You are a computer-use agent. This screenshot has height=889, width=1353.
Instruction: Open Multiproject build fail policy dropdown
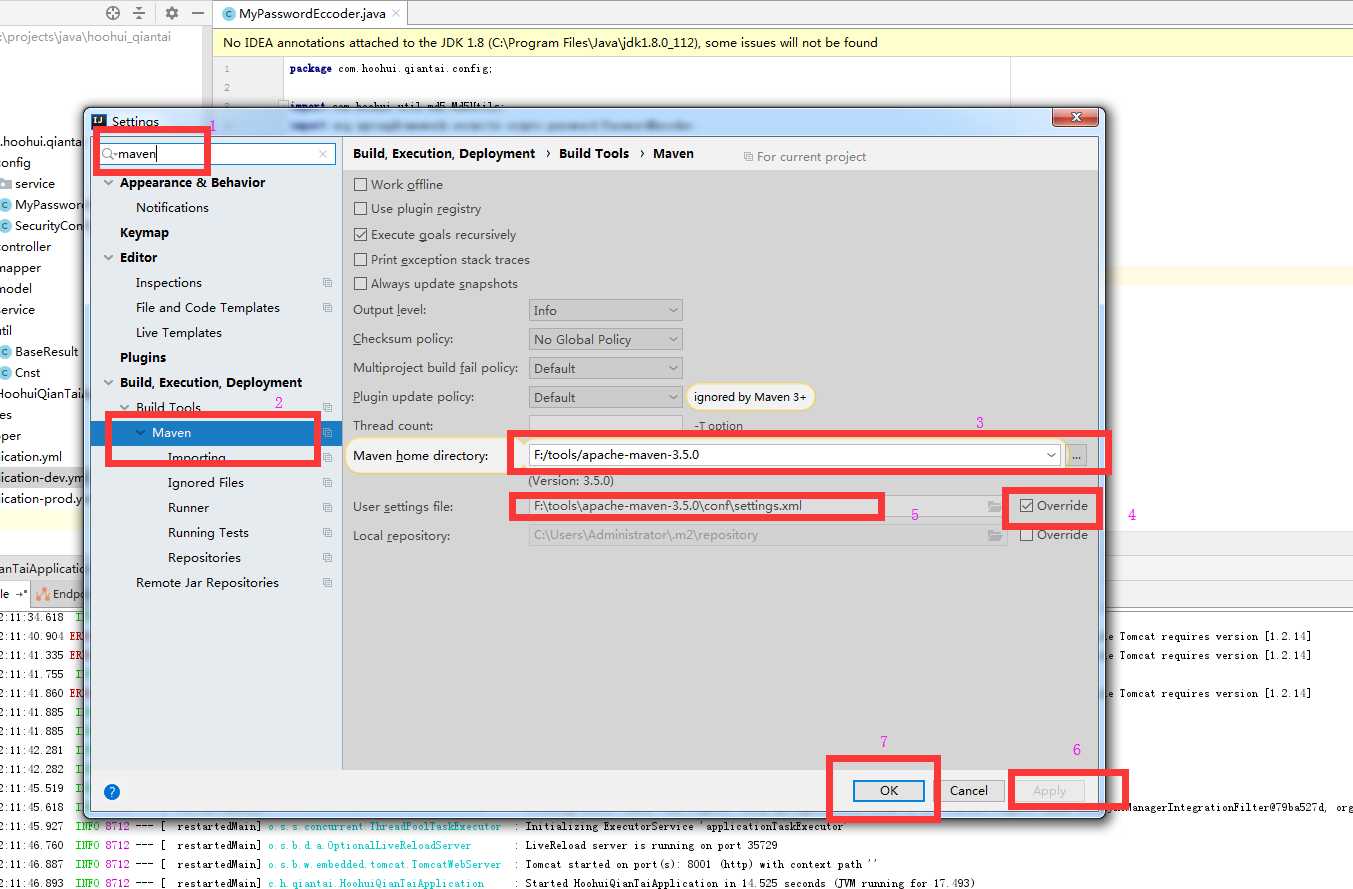[605, 369]
